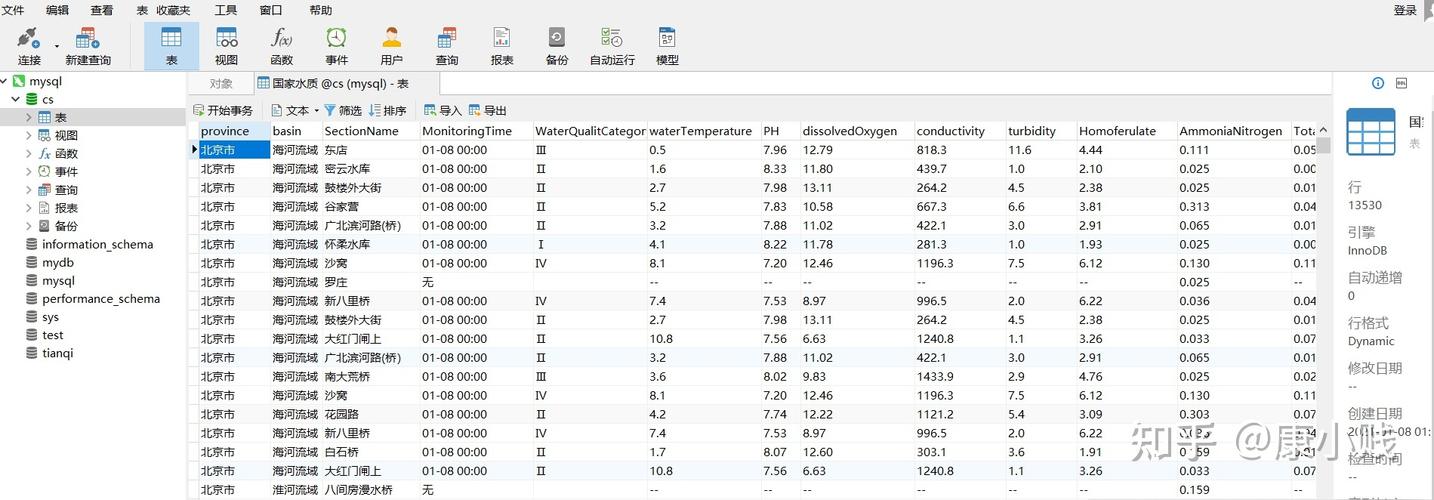This screenshot has height=500, width=1434.
Task: Collapse the cs database tree node
Action: coord(16,99)
